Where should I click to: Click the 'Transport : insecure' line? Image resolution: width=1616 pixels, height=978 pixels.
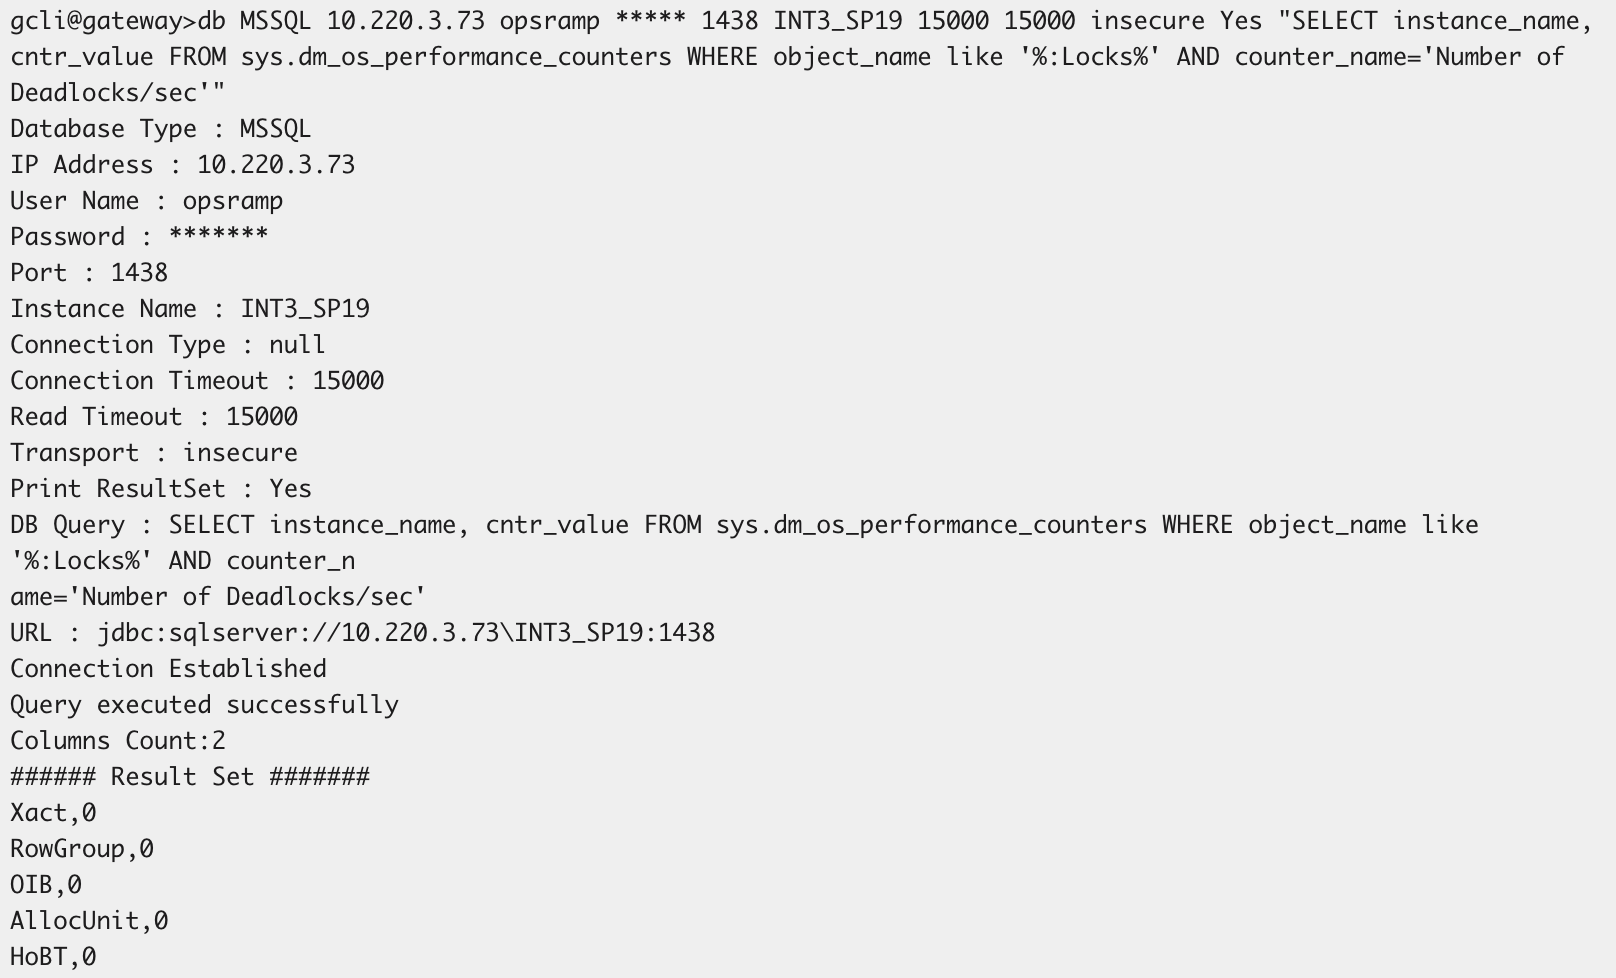[154, 453]
